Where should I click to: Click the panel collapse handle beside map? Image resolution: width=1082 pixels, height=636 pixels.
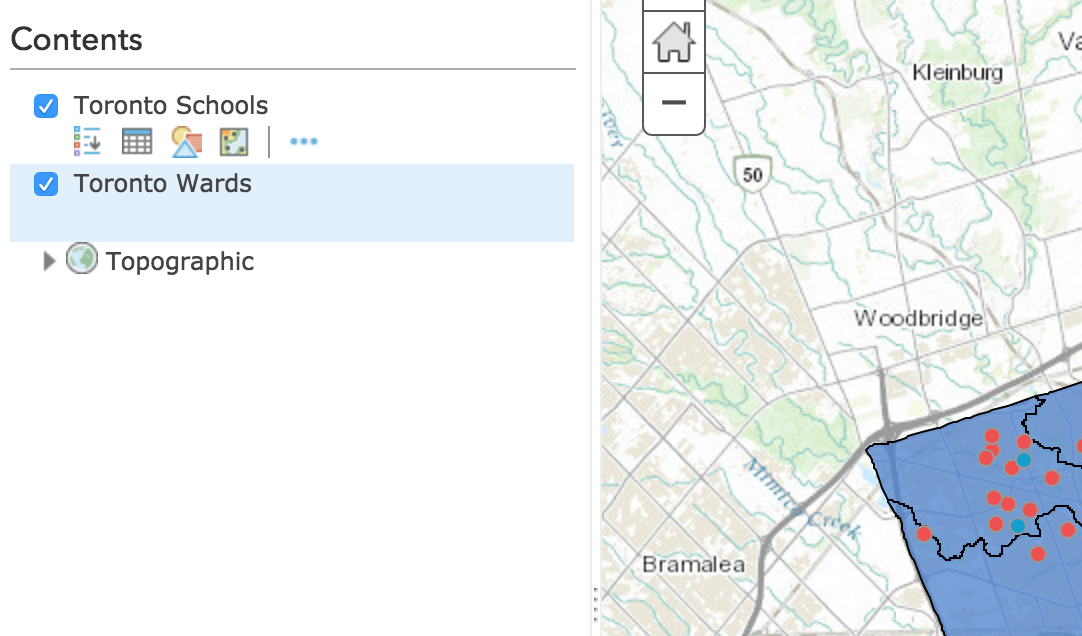[595, 605]
